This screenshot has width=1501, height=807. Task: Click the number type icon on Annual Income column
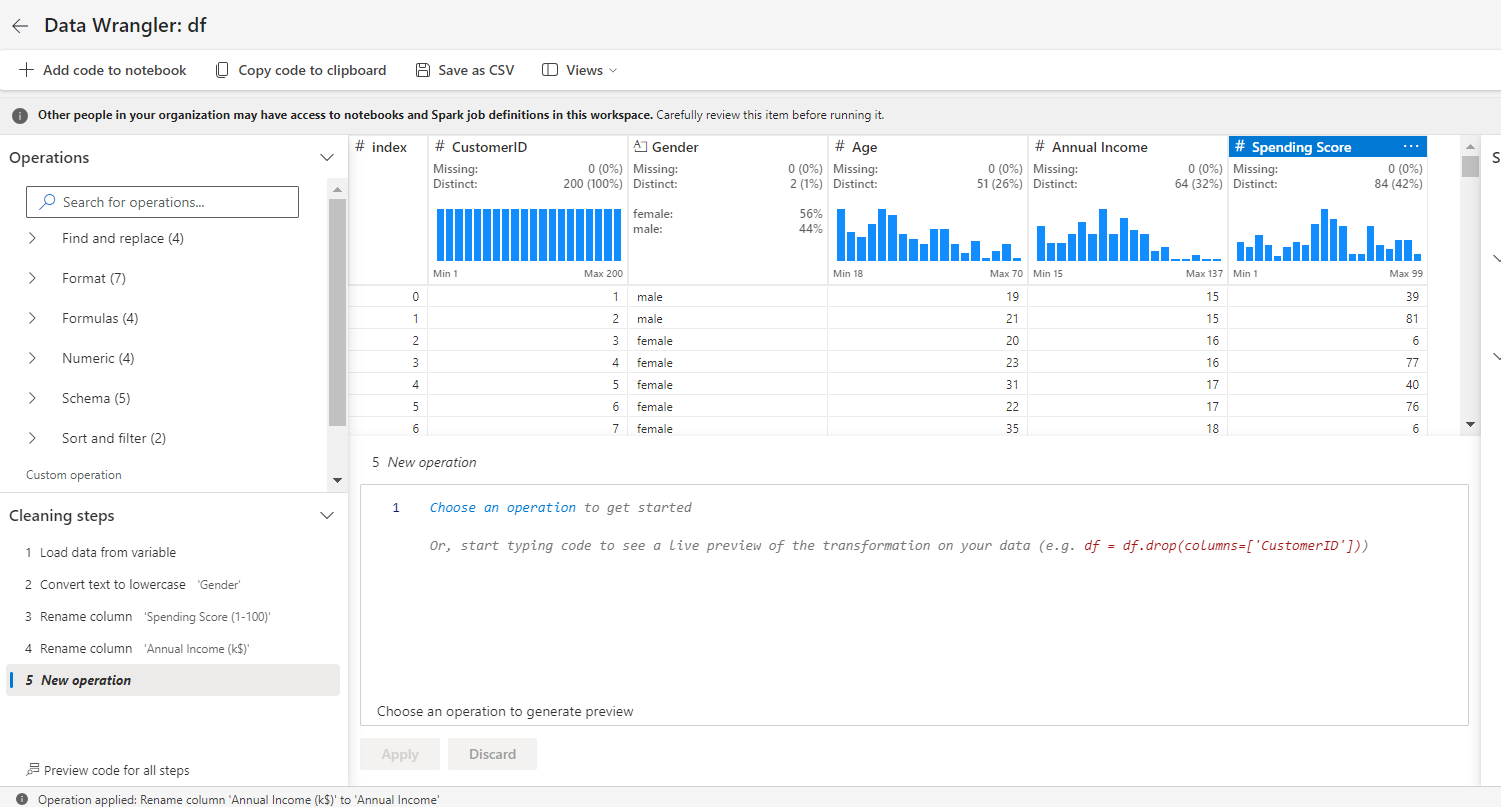[x=1040, y=147]
